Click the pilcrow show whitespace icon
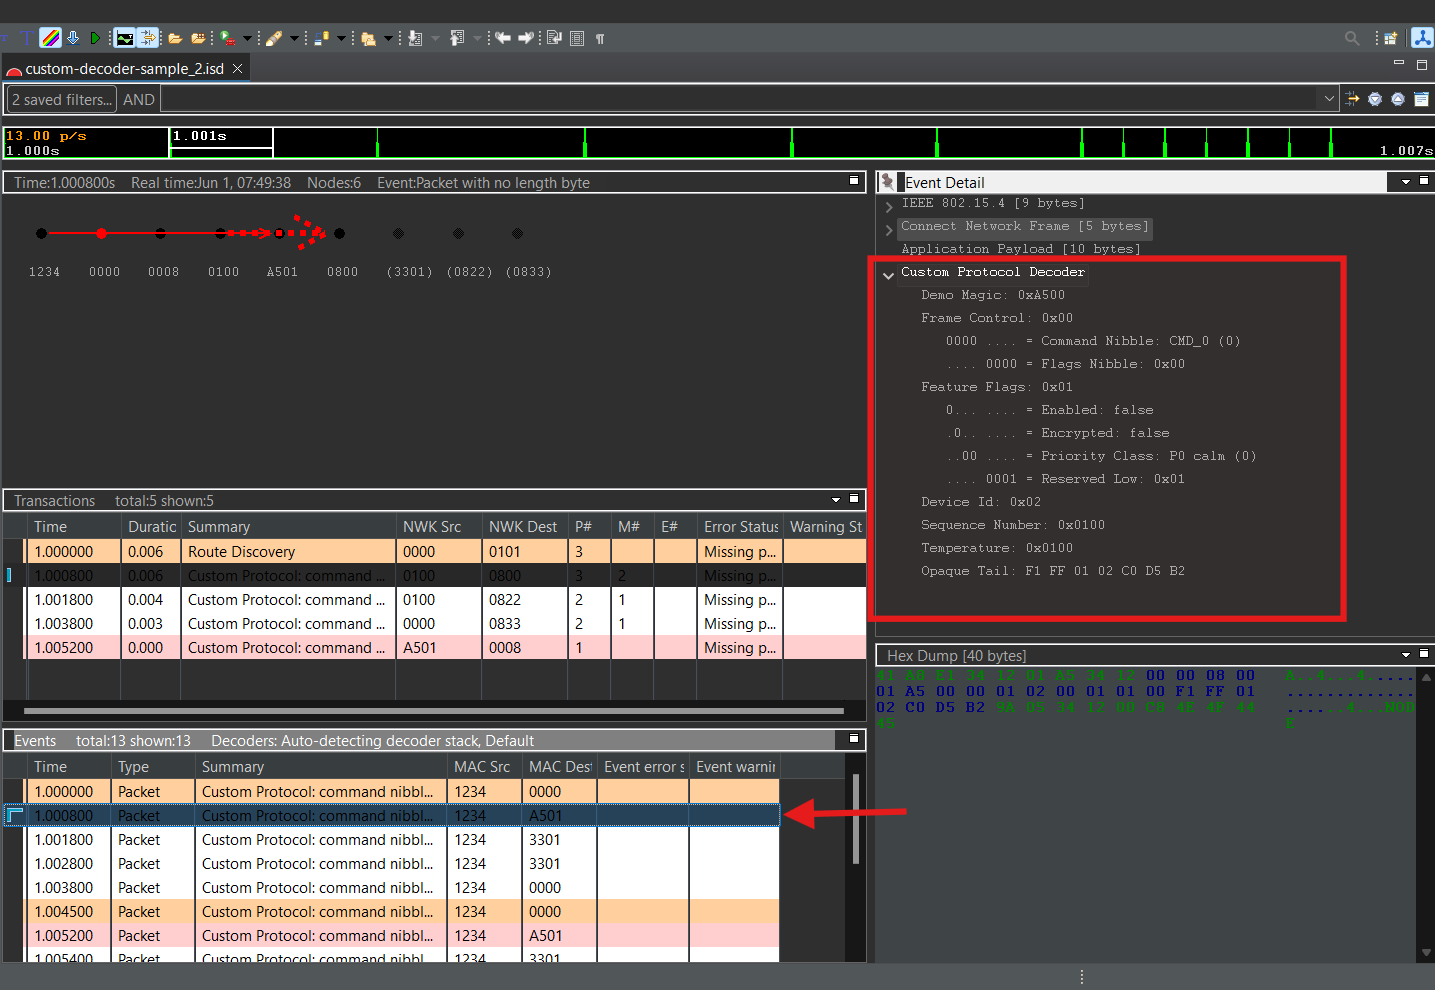Viewport: 1435px width, 990px height. pos(600,38)
